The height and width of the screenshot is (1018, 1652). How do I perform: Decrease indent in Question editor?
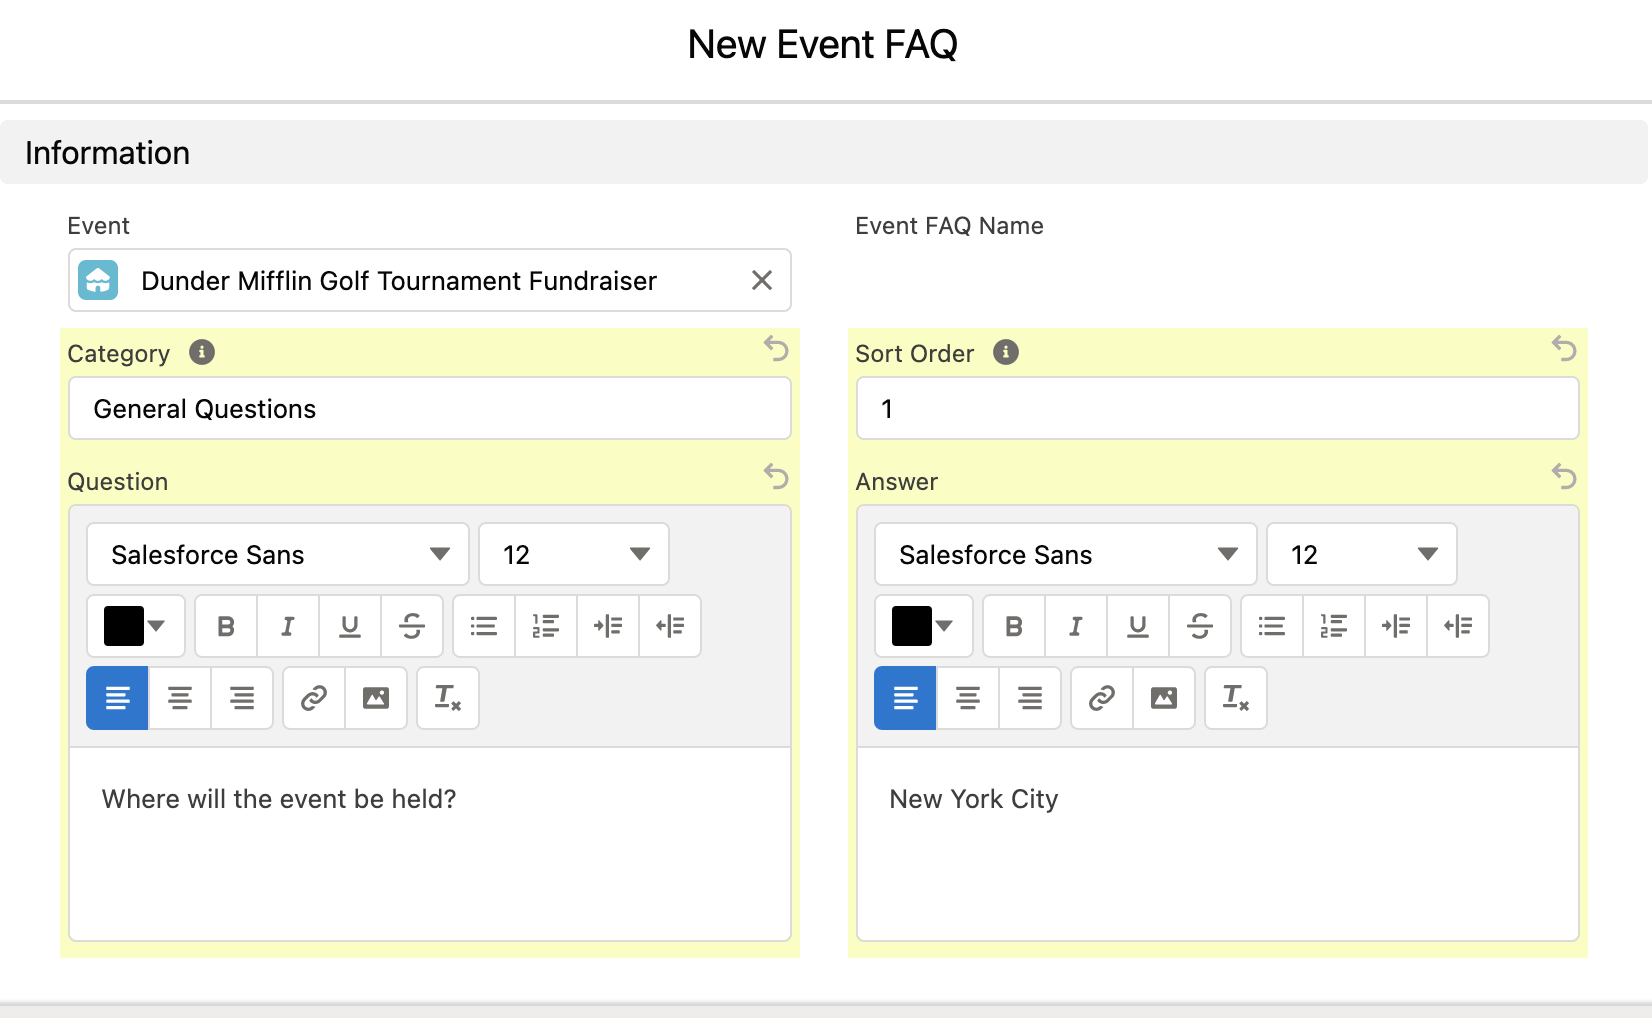tap(670, 626)
